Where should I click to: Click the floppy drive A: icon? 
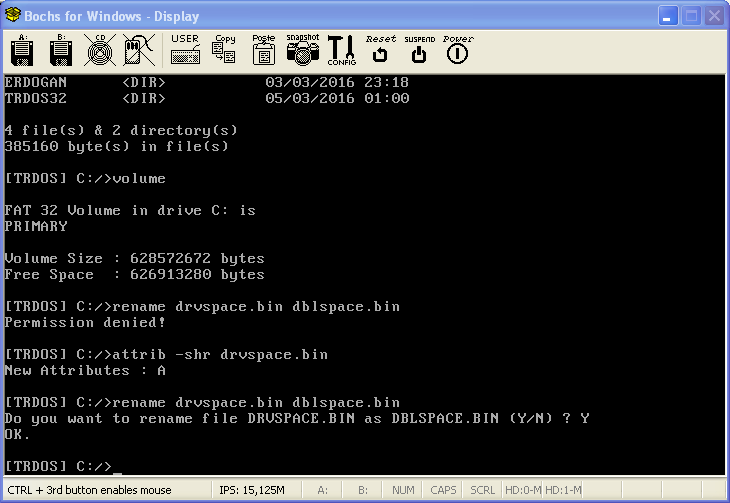coord(22,50)
